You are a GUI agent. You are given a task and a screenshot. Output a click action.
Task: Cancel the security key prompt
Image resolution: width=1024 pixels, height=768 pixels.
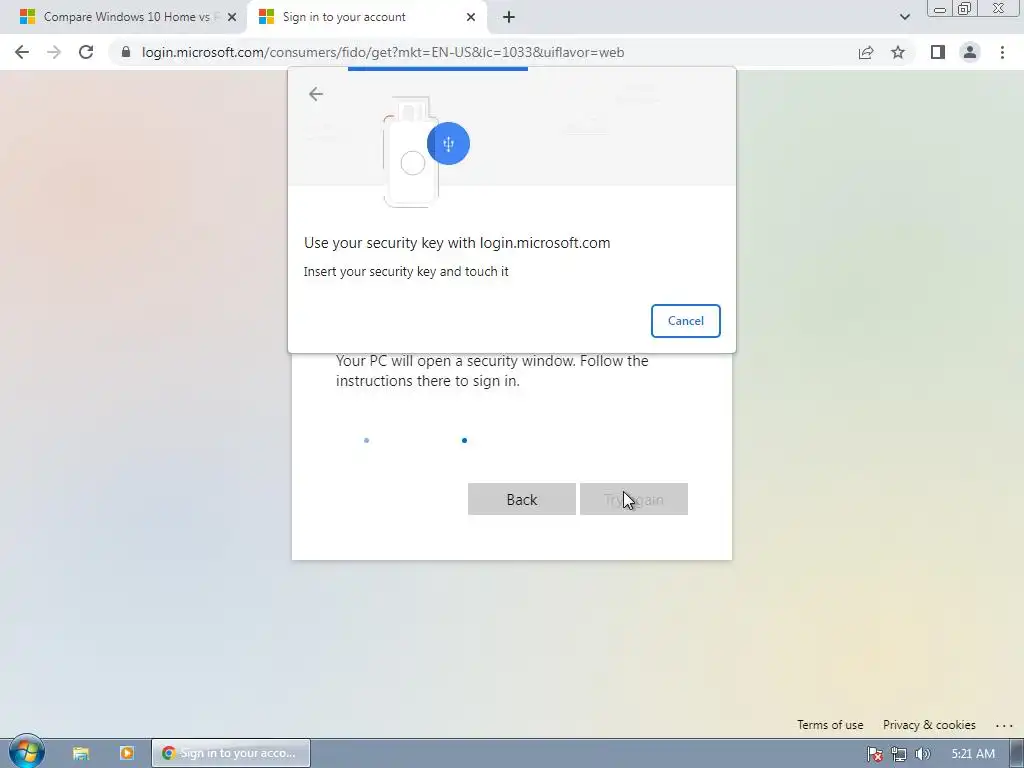pos(686,321)
